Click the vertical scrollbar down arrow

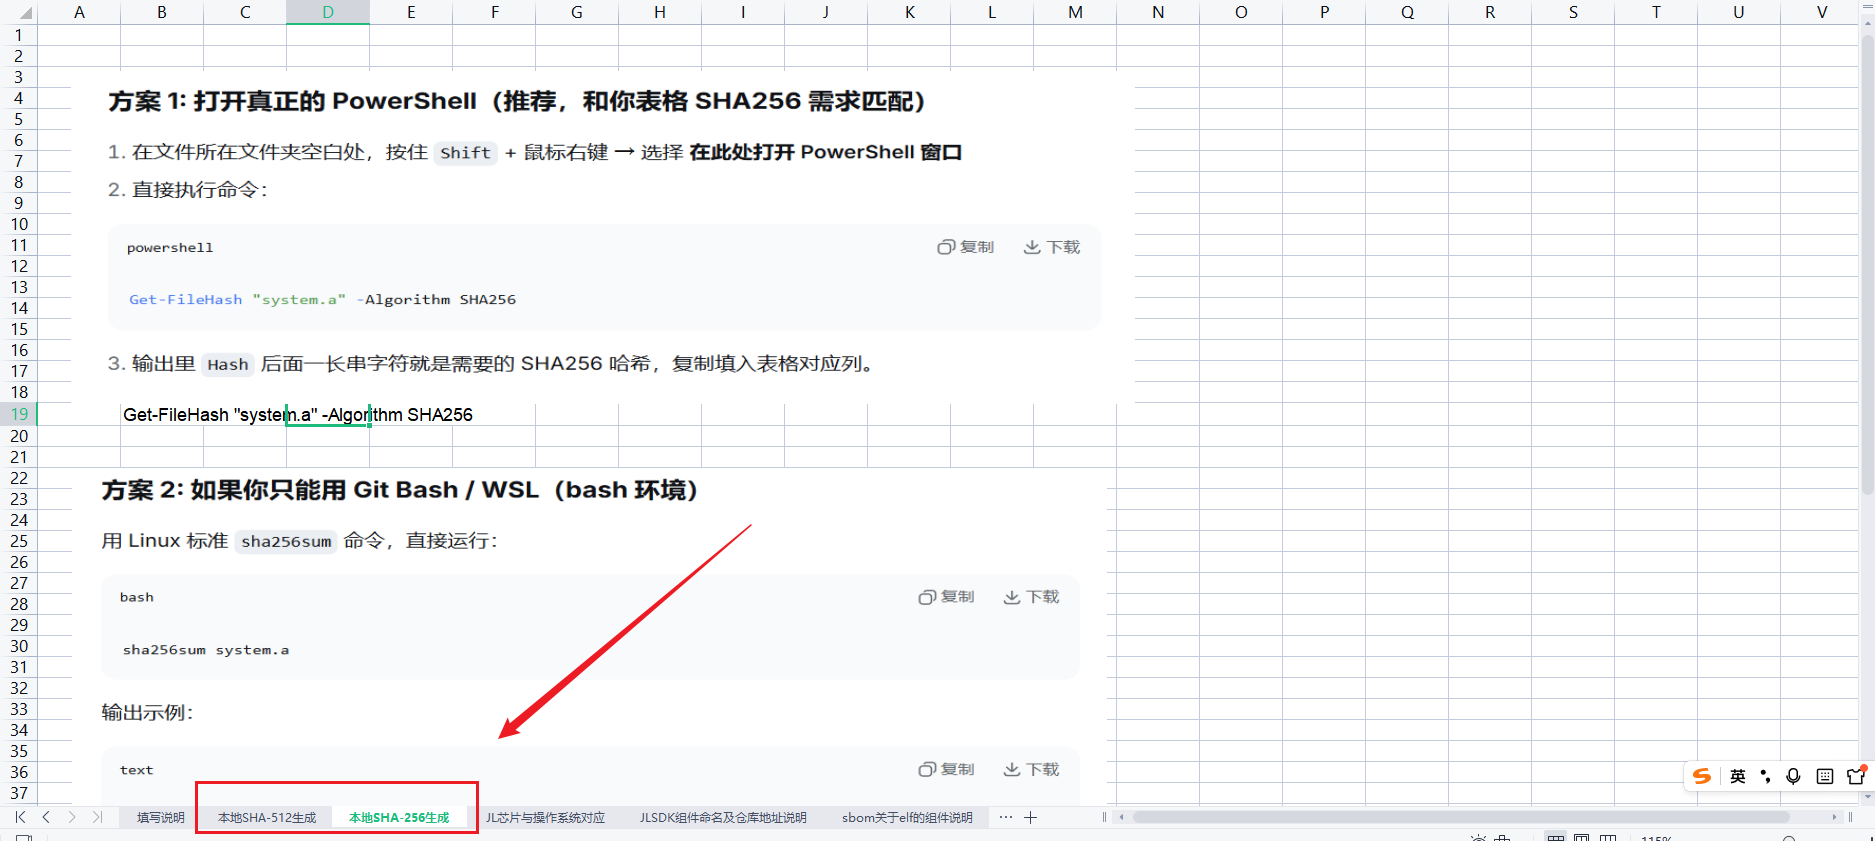click(x=1867, y=798)
